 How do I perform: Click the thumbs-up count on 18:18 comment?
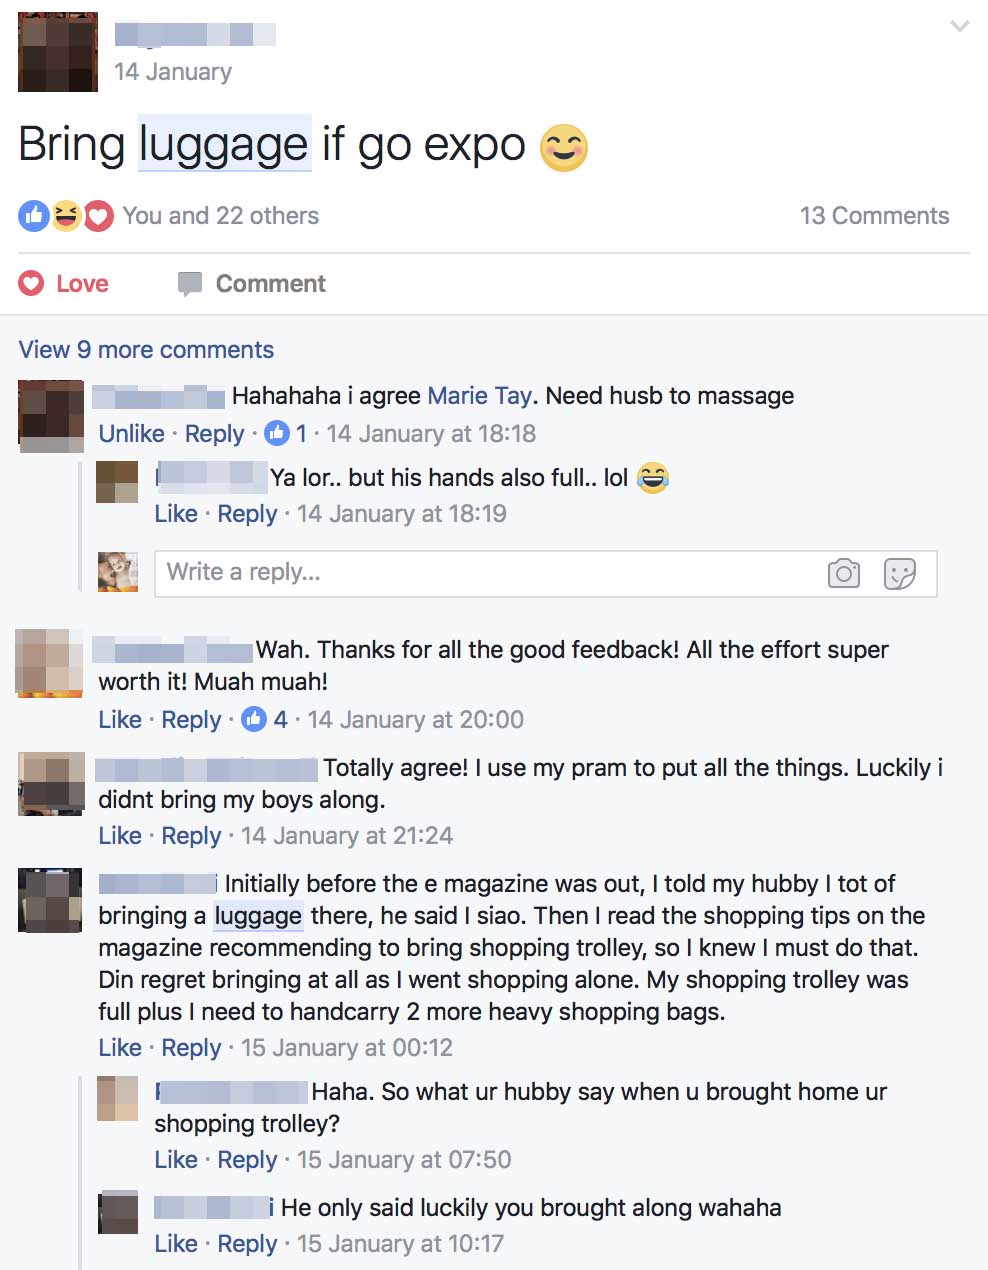click(x=286, y=434)
